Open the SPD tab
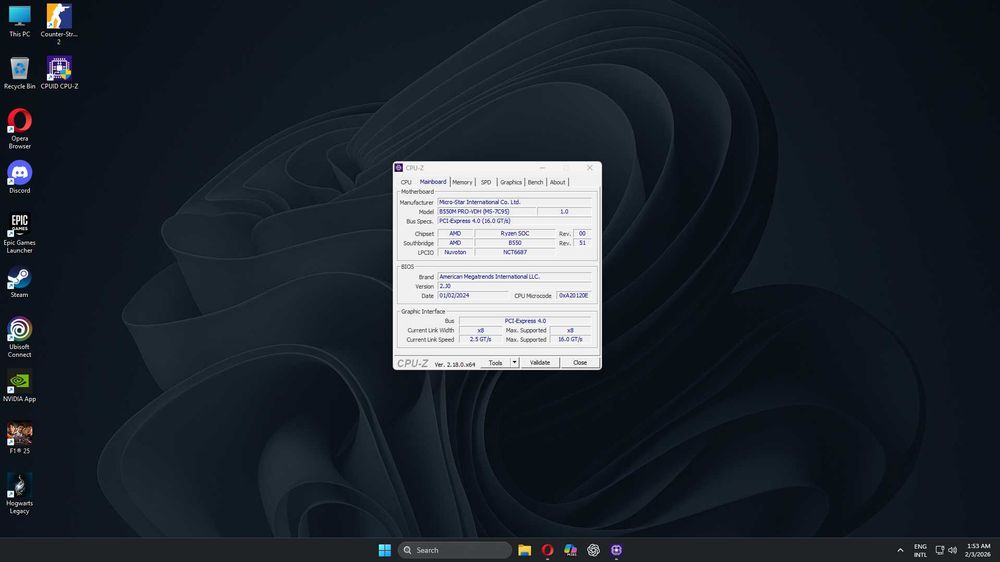 coord(486,182)
